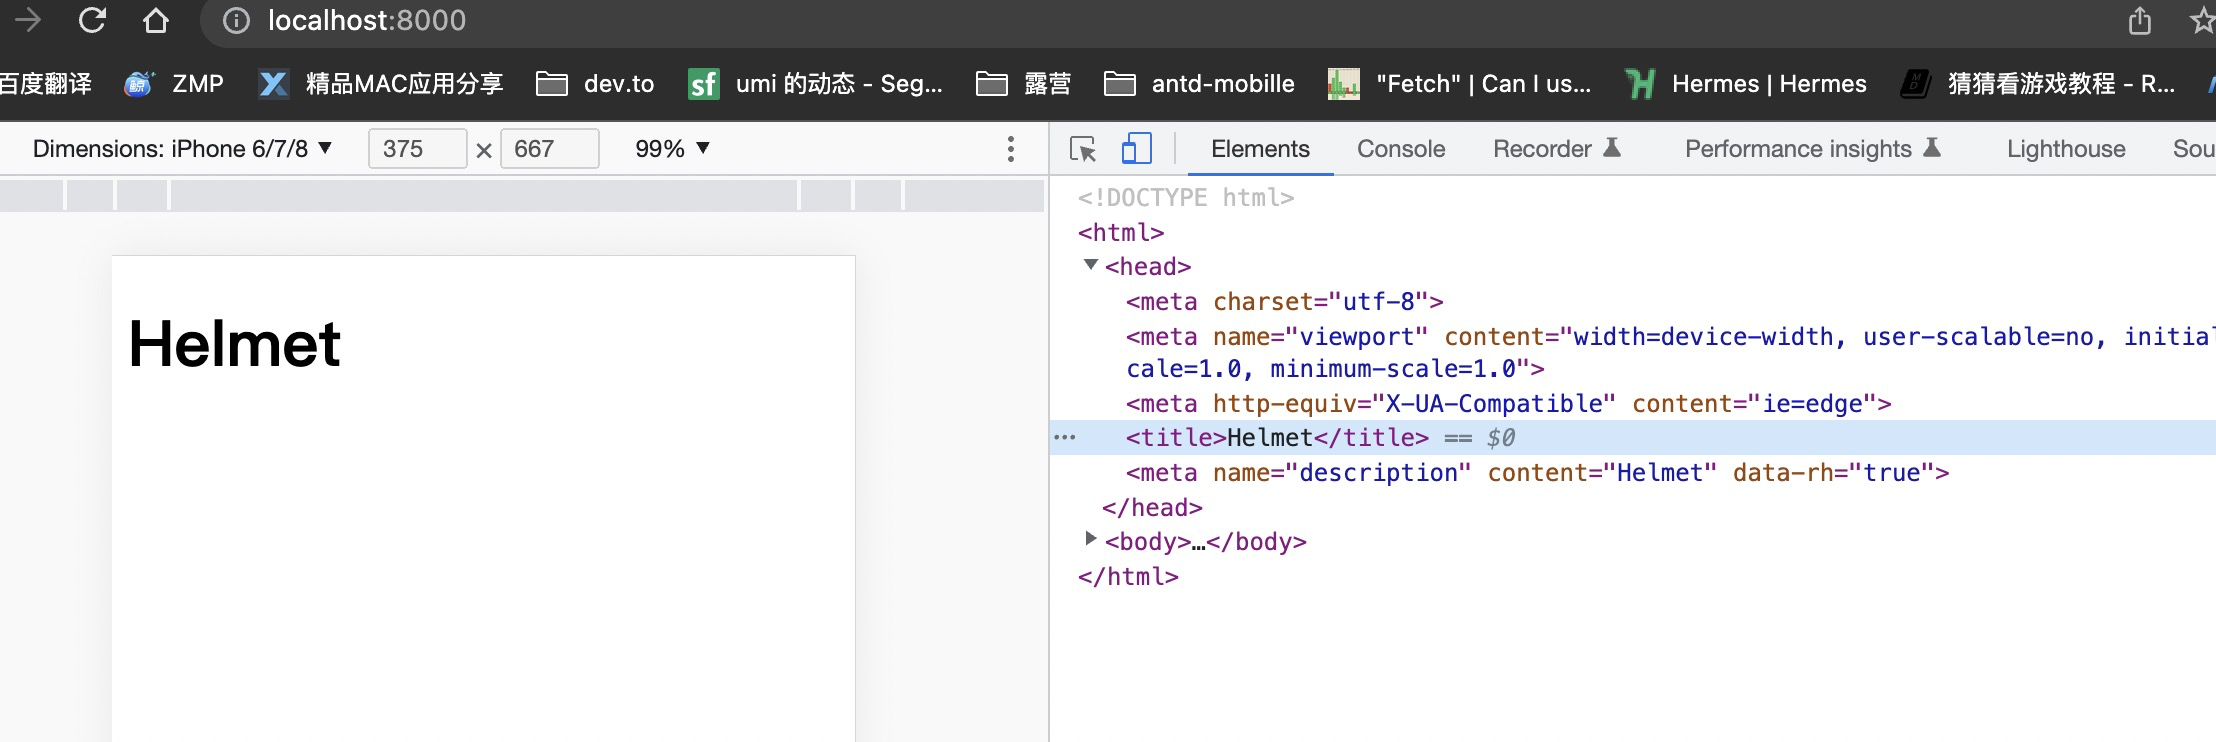Image resolution: width=2216 pixels, height=742 pixels.
Task: Open the "Fetch" | Can I us... bookmark
Action: pyautogui.click(x=1460, y=84)
